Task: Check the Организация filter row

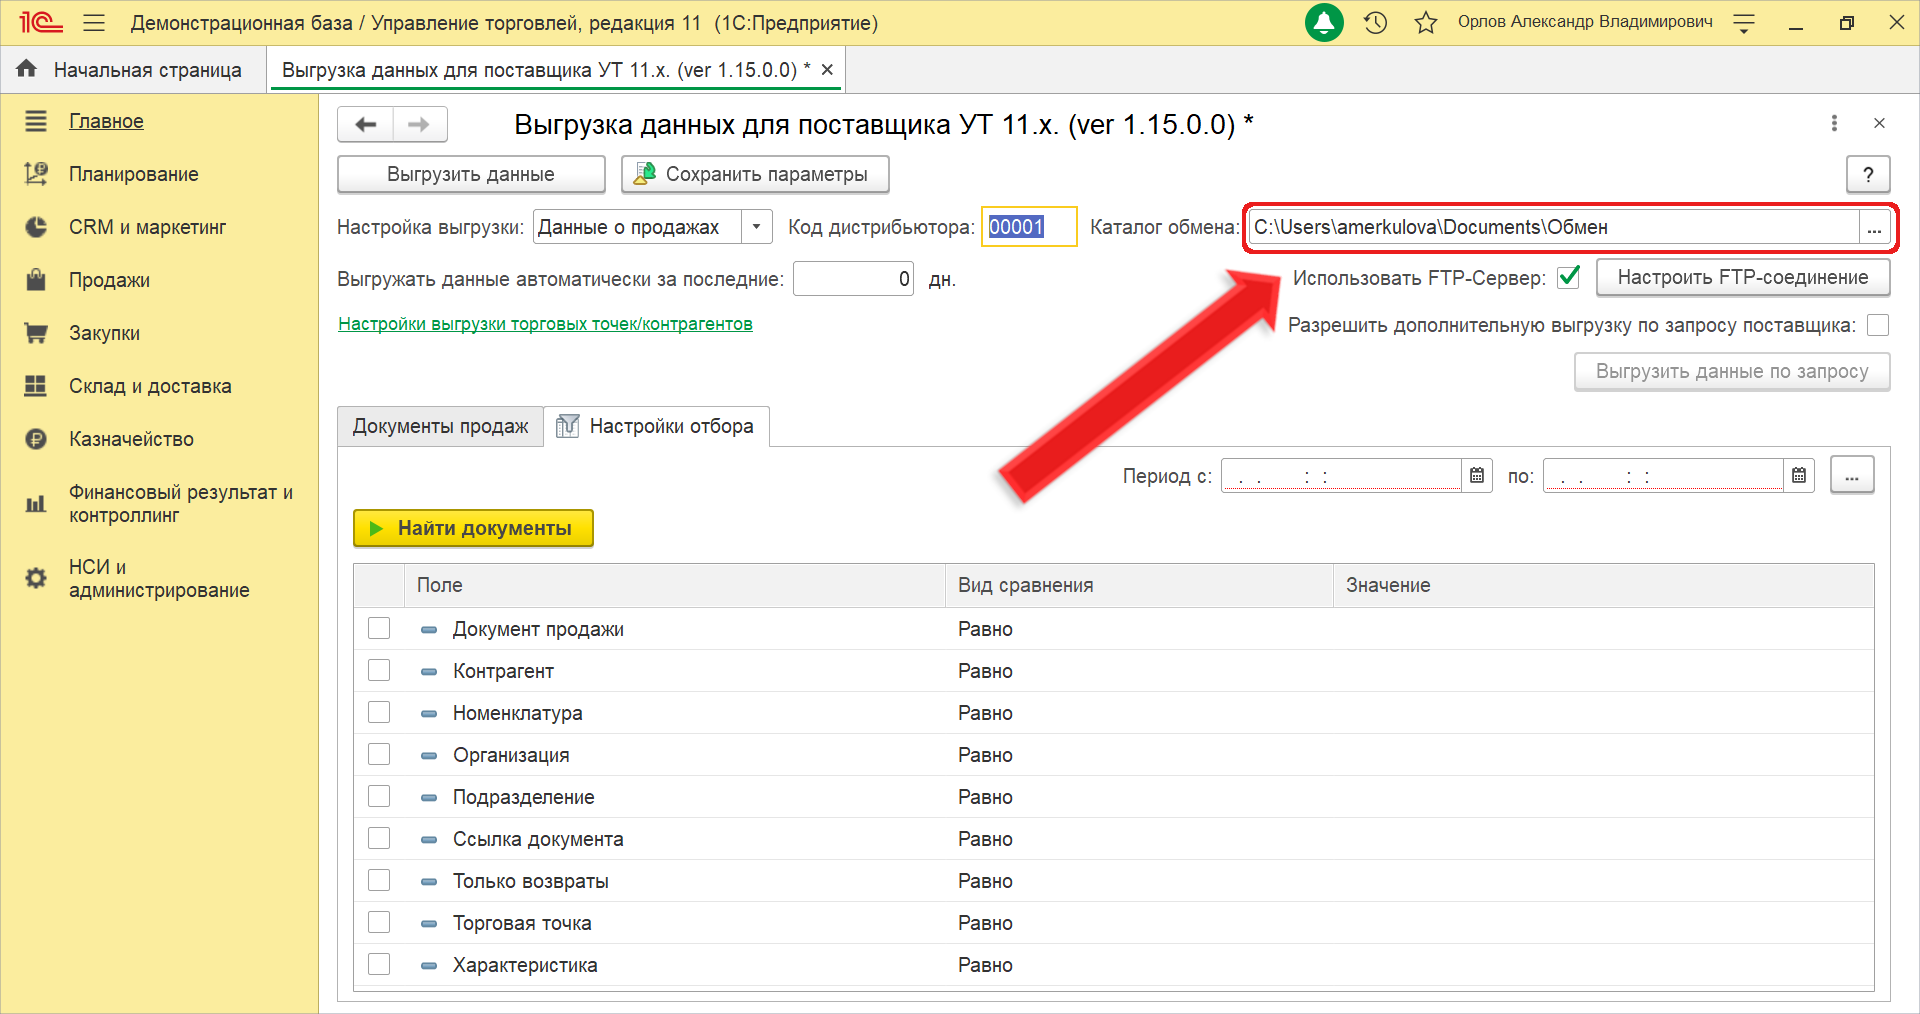Action: 379,754
